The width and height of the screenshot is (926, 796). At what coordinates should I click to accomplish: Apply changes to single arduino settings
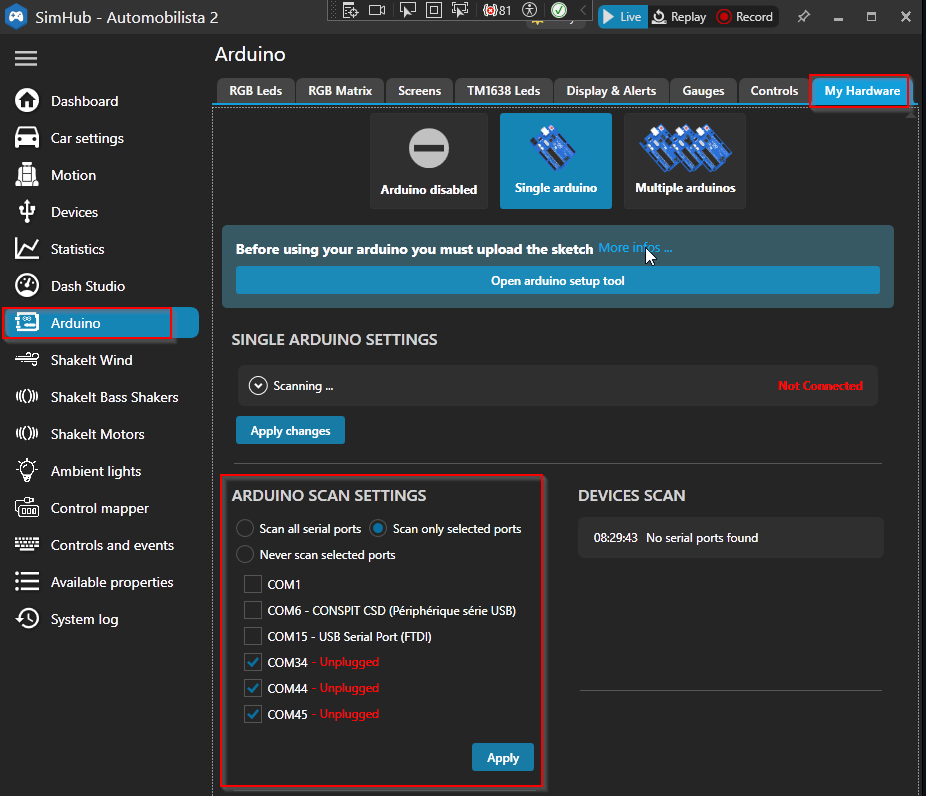290,429
